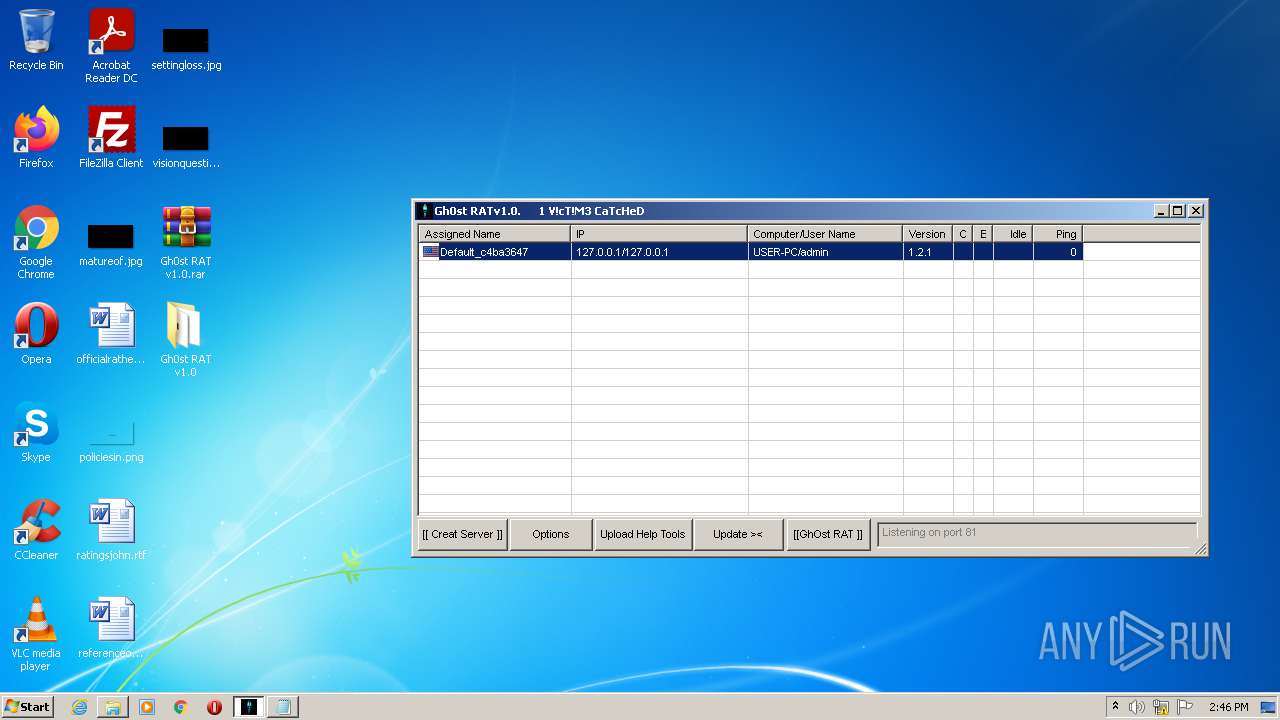
Task: Click the Update >< button
Action: [x=738, y=534]
